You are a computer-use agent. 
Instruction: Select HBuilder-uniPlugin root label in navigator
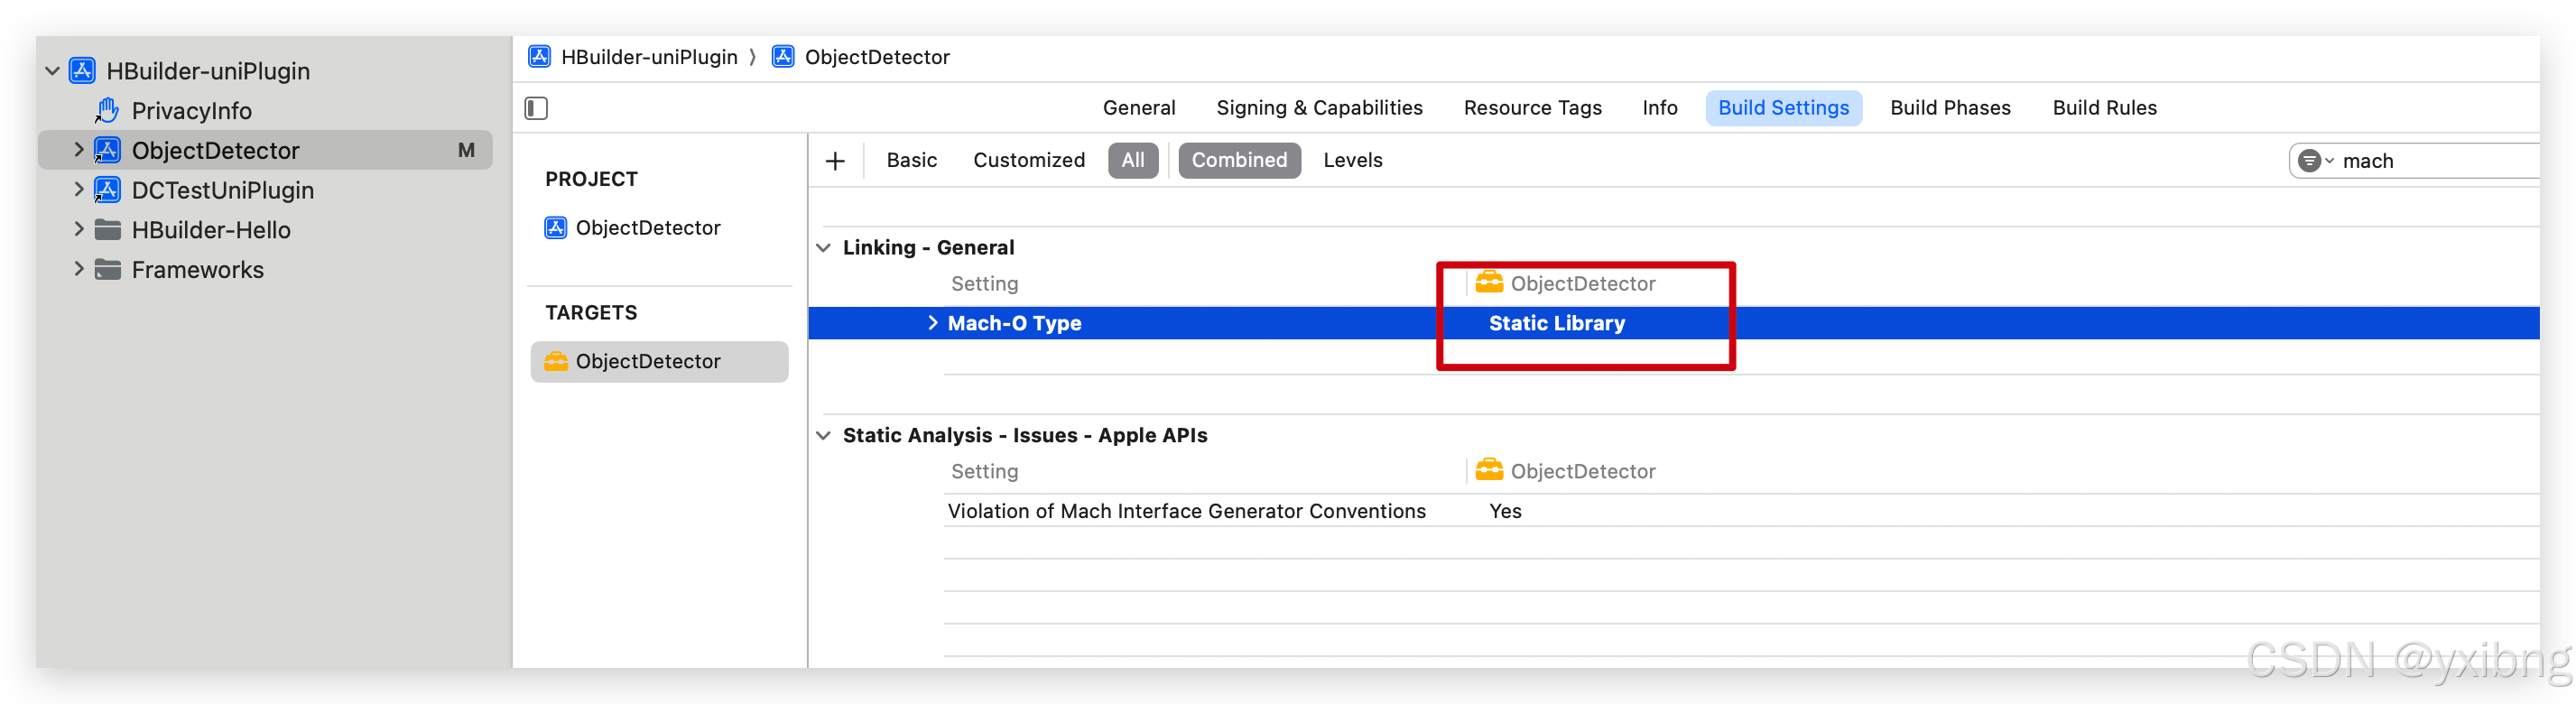point(208,71)
